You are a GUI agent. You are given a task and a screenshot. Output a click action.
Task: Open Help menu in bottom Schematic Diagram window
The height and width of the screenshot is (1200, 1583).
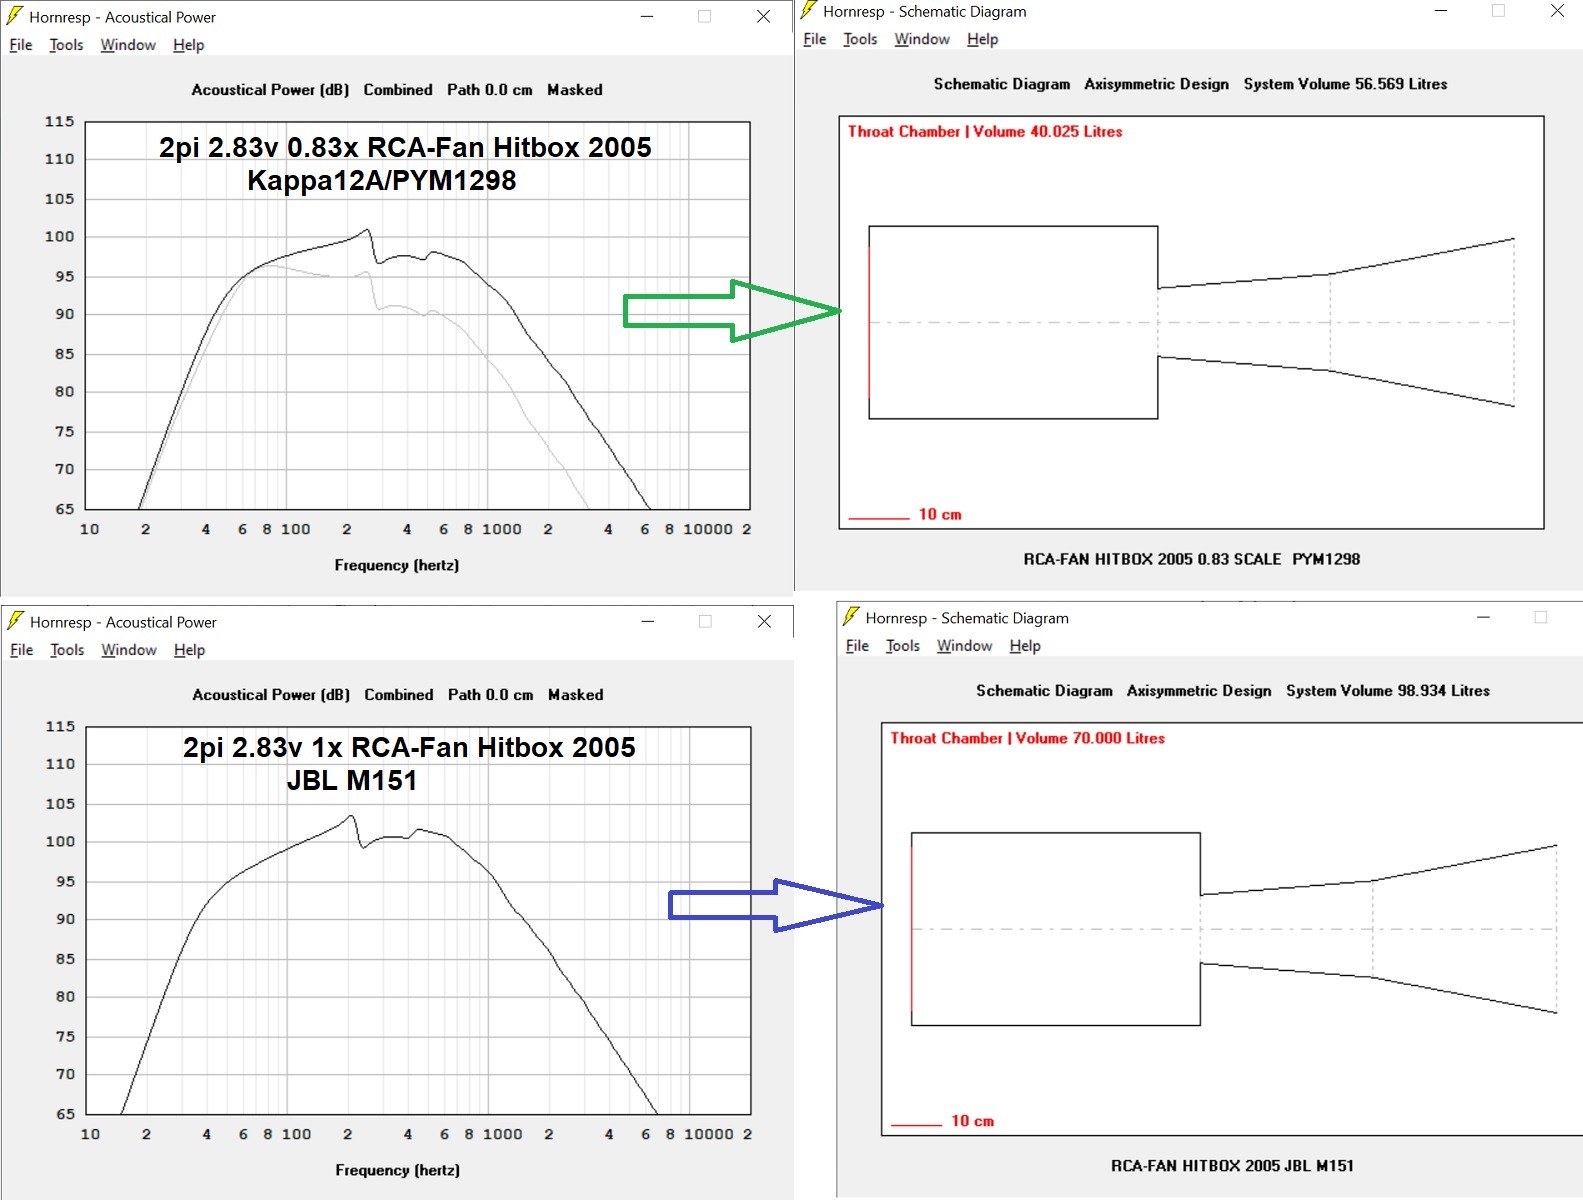click(1025, 646)
